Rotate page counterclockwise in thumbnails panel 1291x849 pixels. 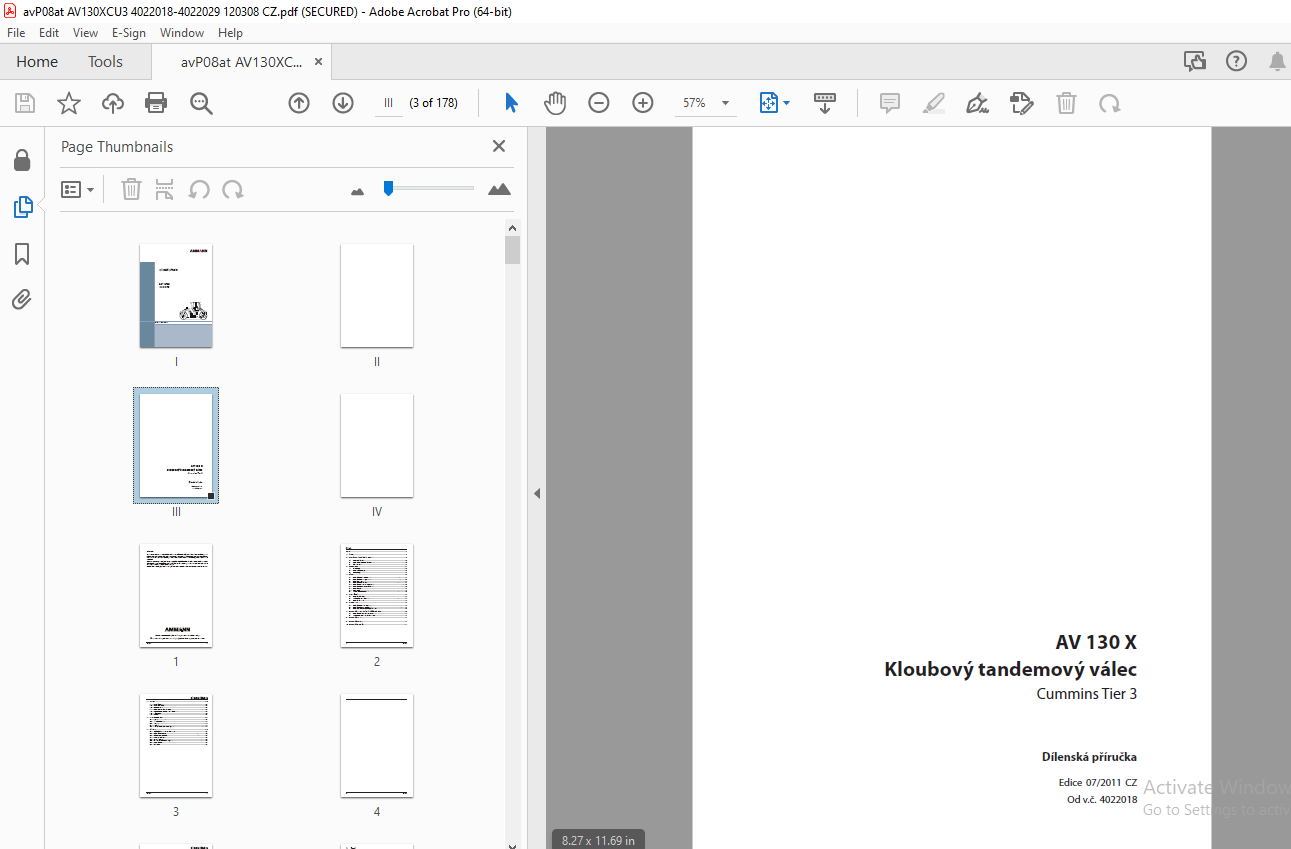pyautogui.click(x=199, y=189)
